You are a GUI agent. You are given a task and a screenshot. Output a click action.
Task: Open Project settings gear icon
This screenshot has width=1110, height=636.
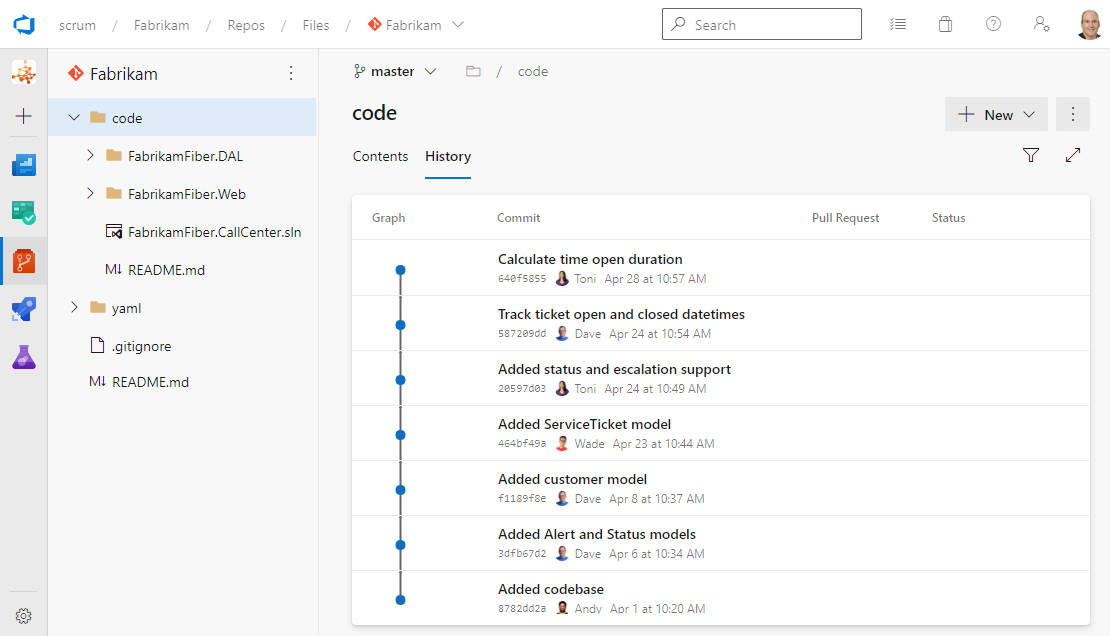click(24, 615)
